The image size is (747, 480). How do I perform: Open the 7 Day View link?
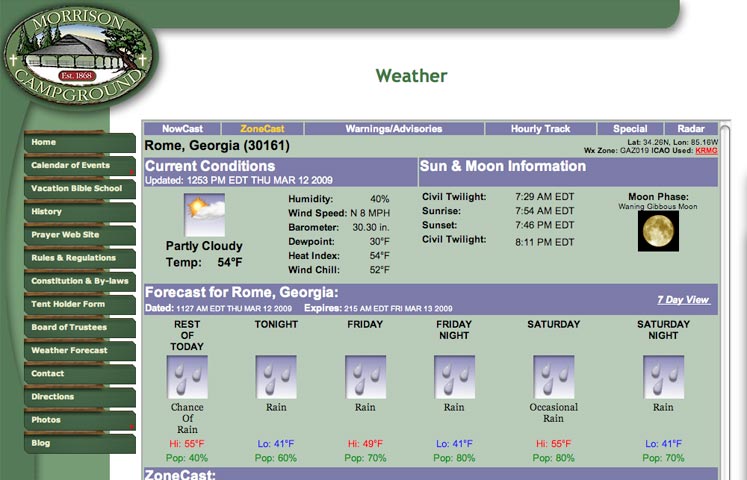683,300
